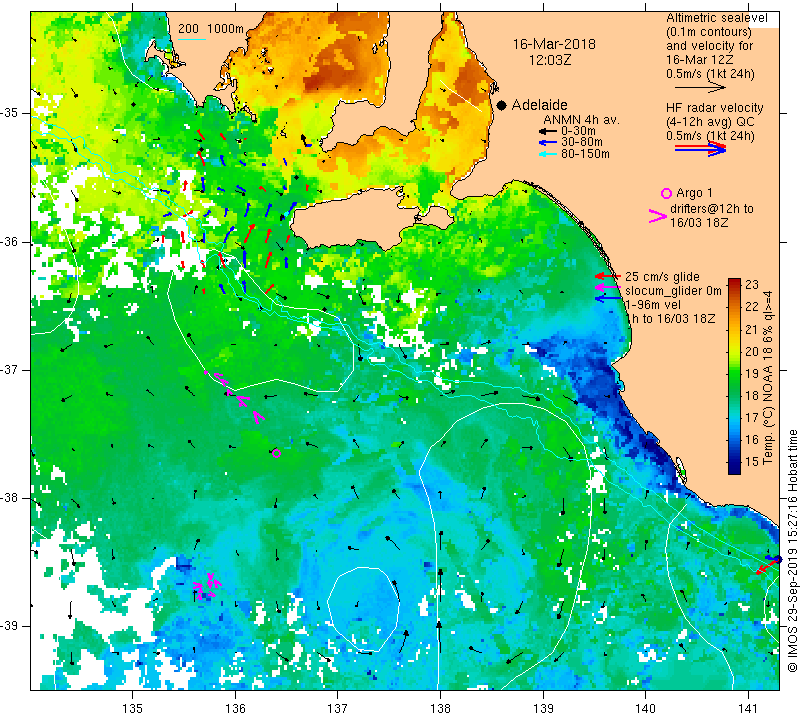Click Kangaroo Island on the map
The height and width of the screenshot is (720, 800).
click(357, 219)
